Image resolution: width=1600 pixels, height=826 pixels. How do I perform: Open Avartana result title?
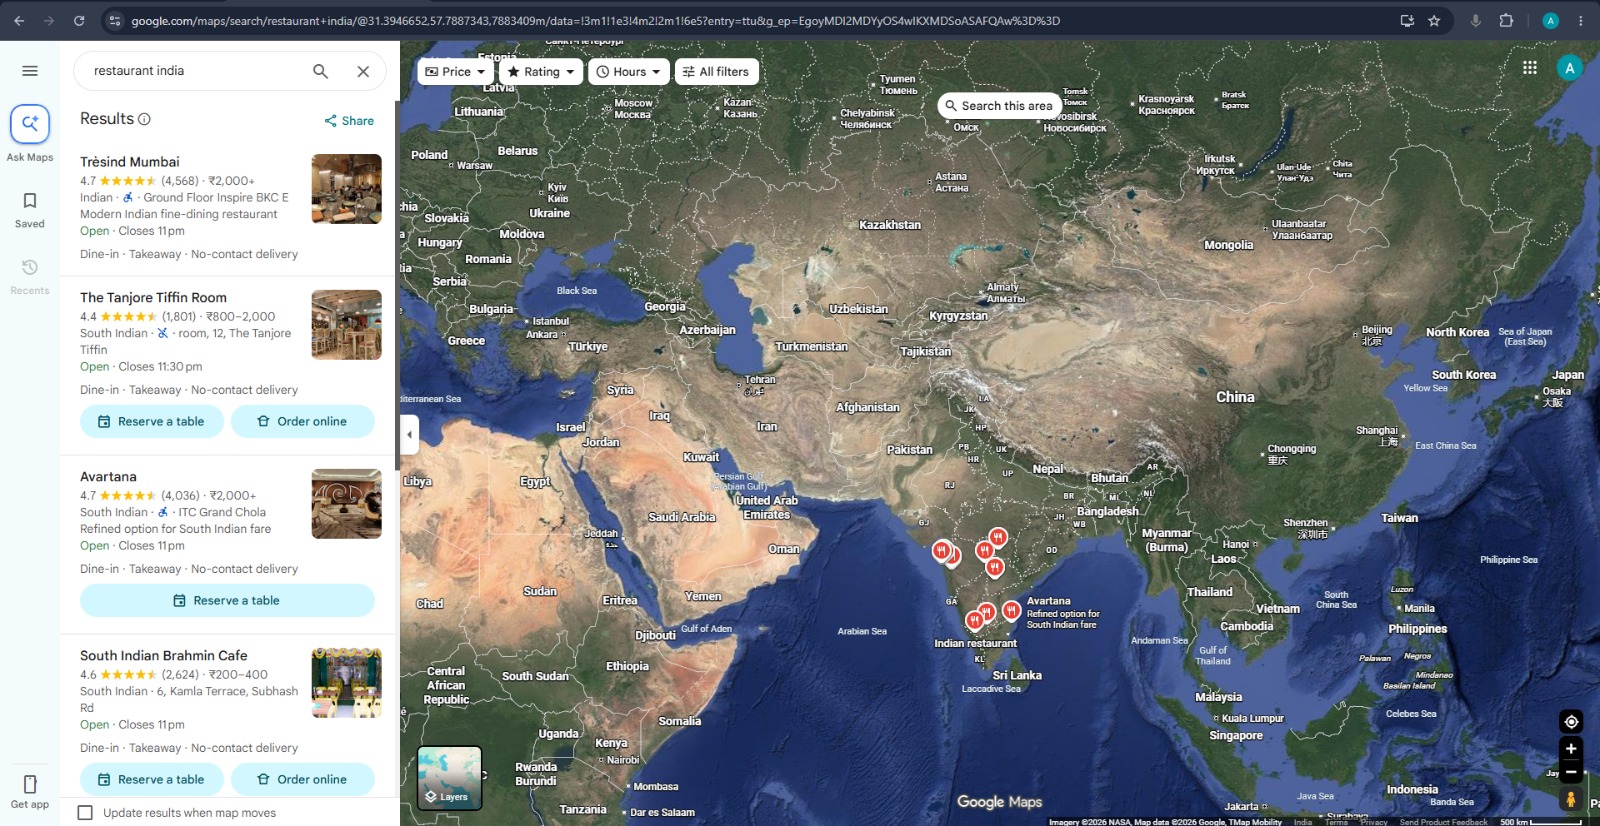coord(108,477)
